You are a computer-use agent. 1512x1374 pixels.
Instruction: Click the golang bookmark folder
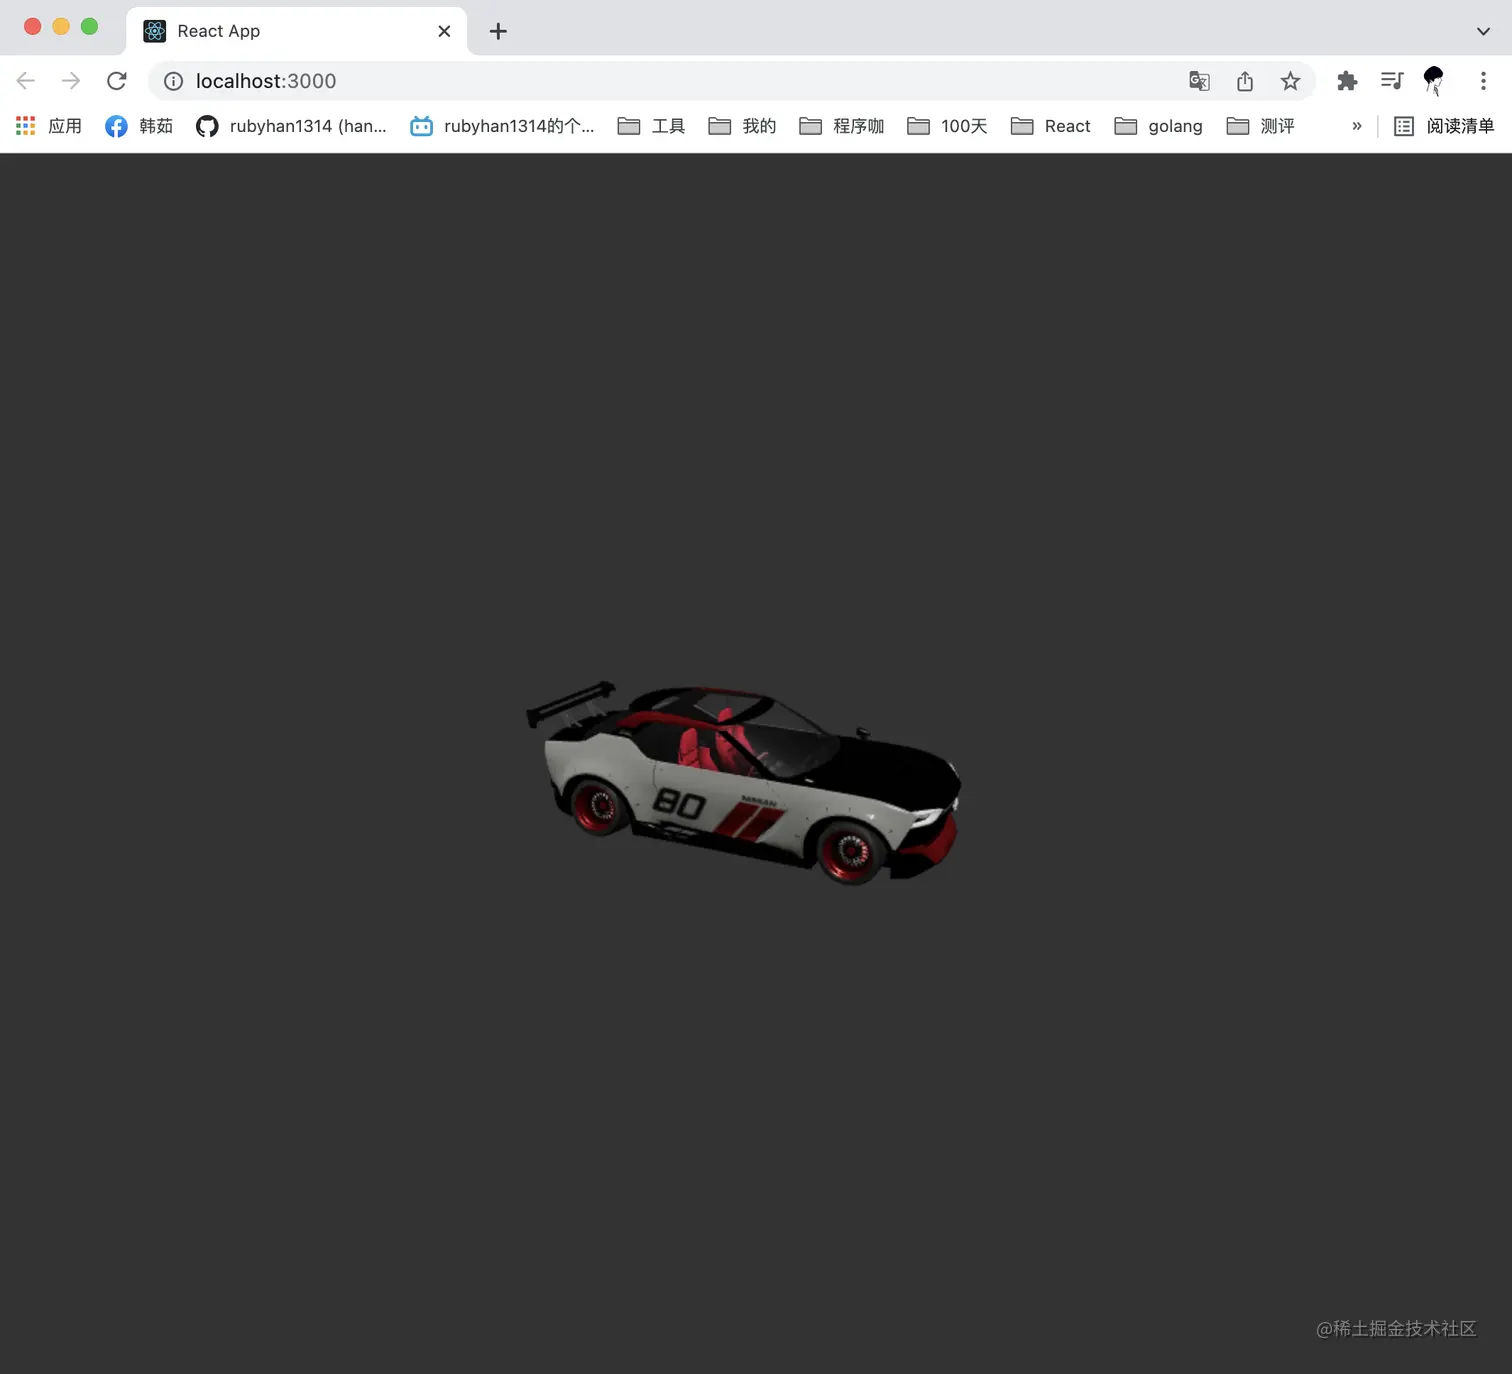click(1158, 126)
